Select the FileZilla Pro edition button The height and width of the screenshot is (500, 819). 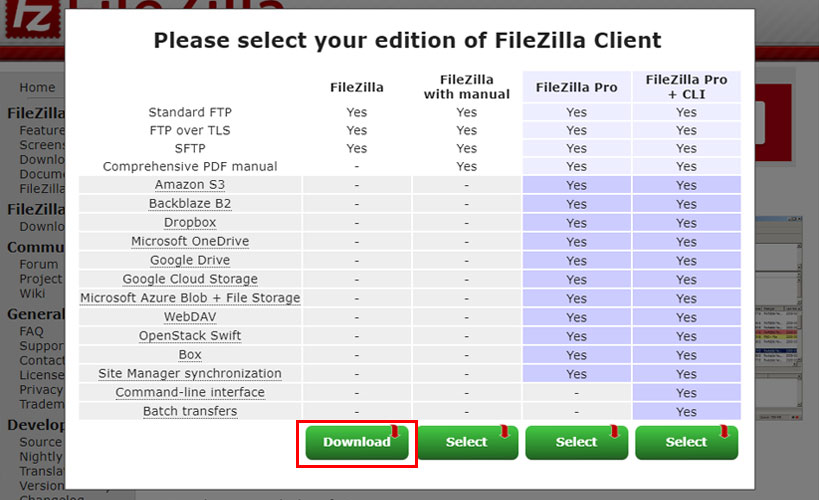click(x=577, y=443)
